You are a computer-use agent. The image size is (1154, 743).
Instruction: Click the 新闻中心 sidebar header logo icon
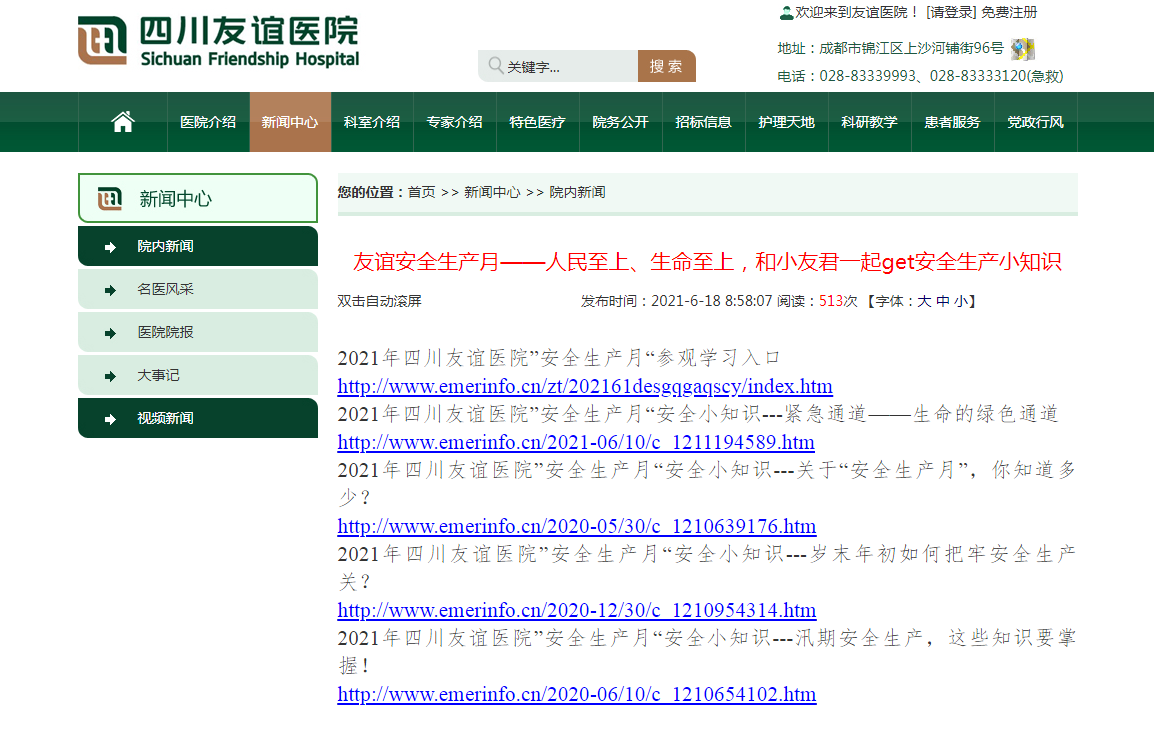coord(110,198)
